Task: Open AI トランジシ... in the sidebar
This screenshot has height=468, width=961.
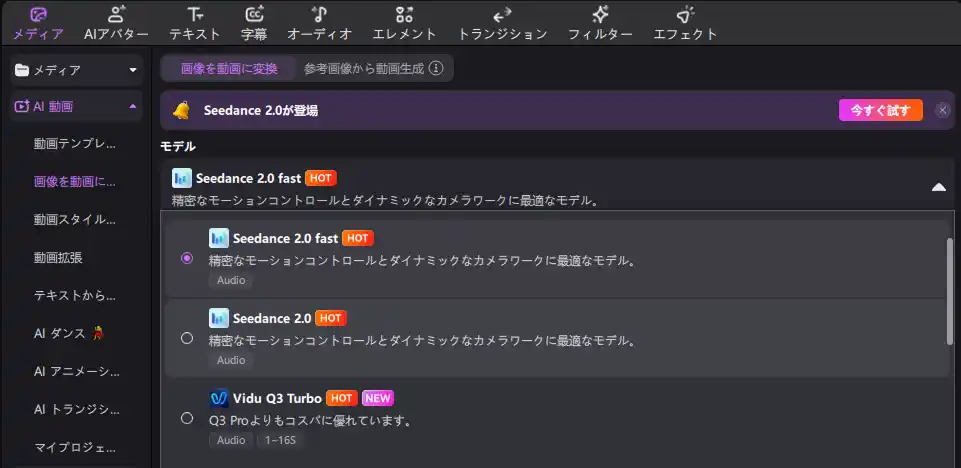Action: coord(77,410)
